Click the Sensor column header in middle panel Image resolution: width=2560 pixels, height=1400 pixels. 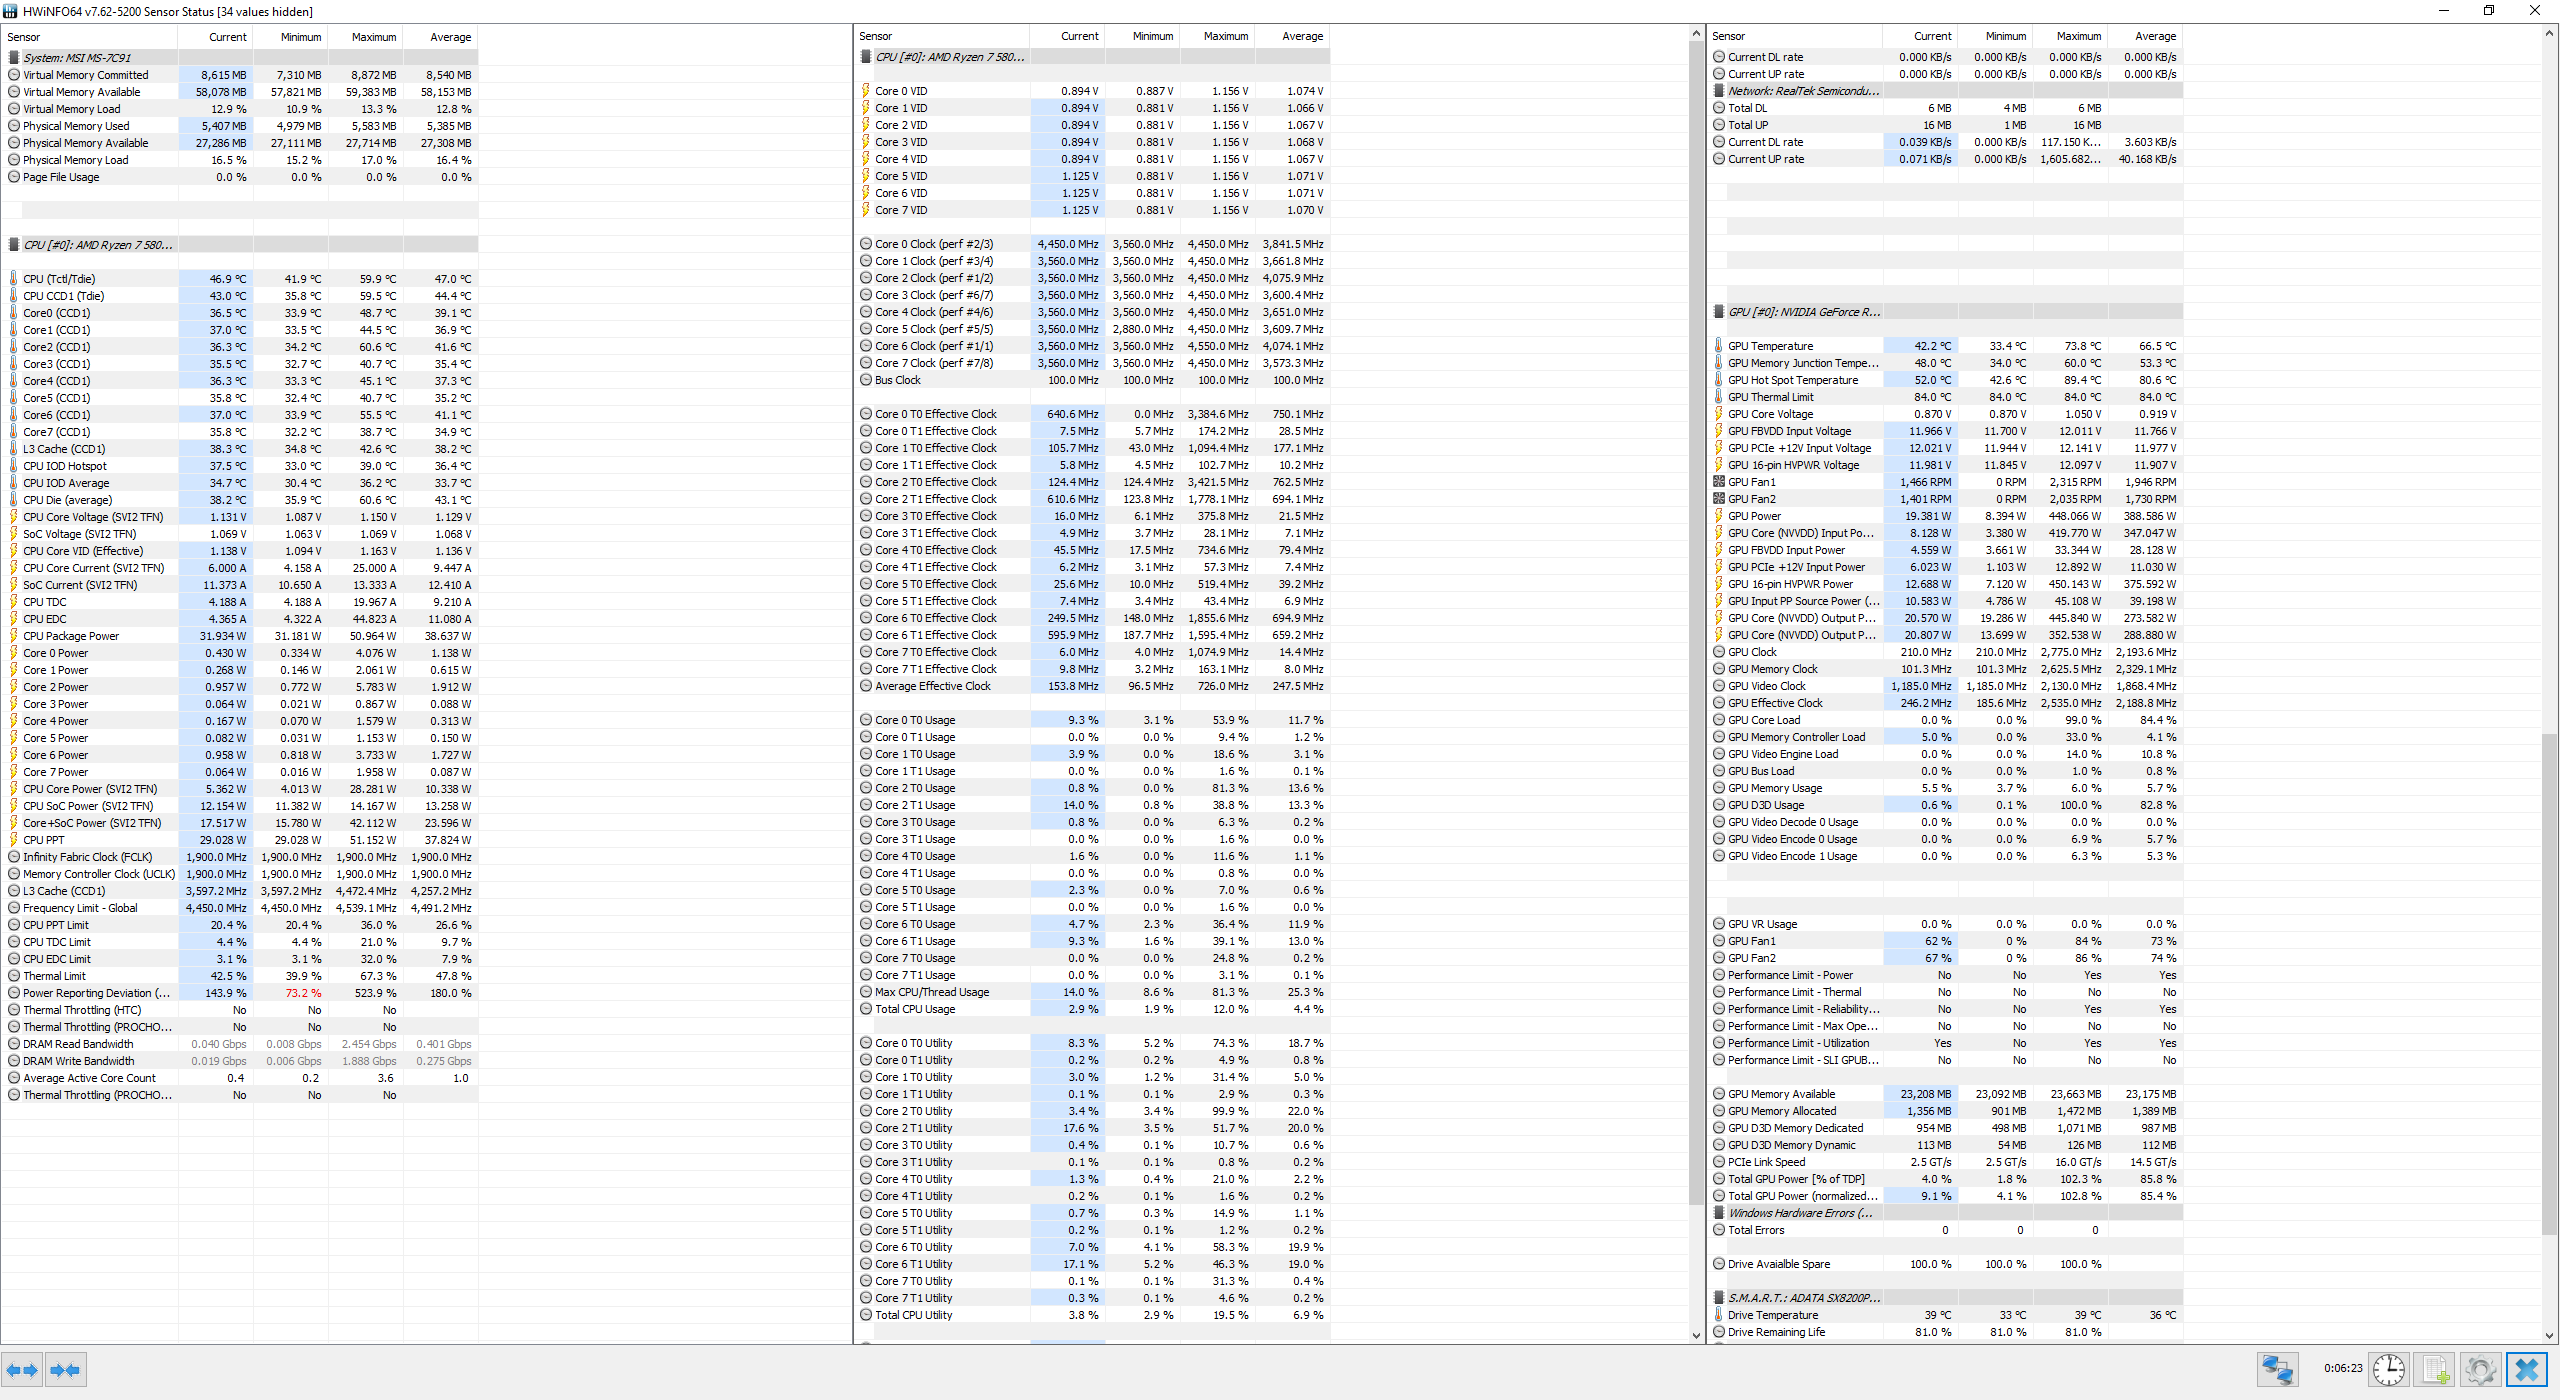point(876,36)
